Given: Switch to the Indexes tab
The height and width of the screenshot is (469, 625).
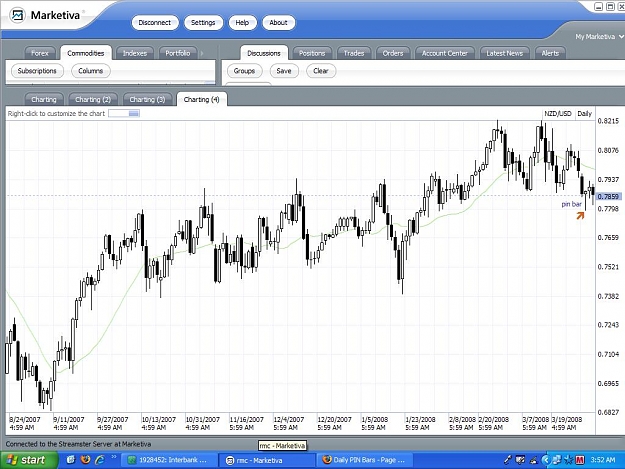Looking at the screenshot, I should 135,53.
